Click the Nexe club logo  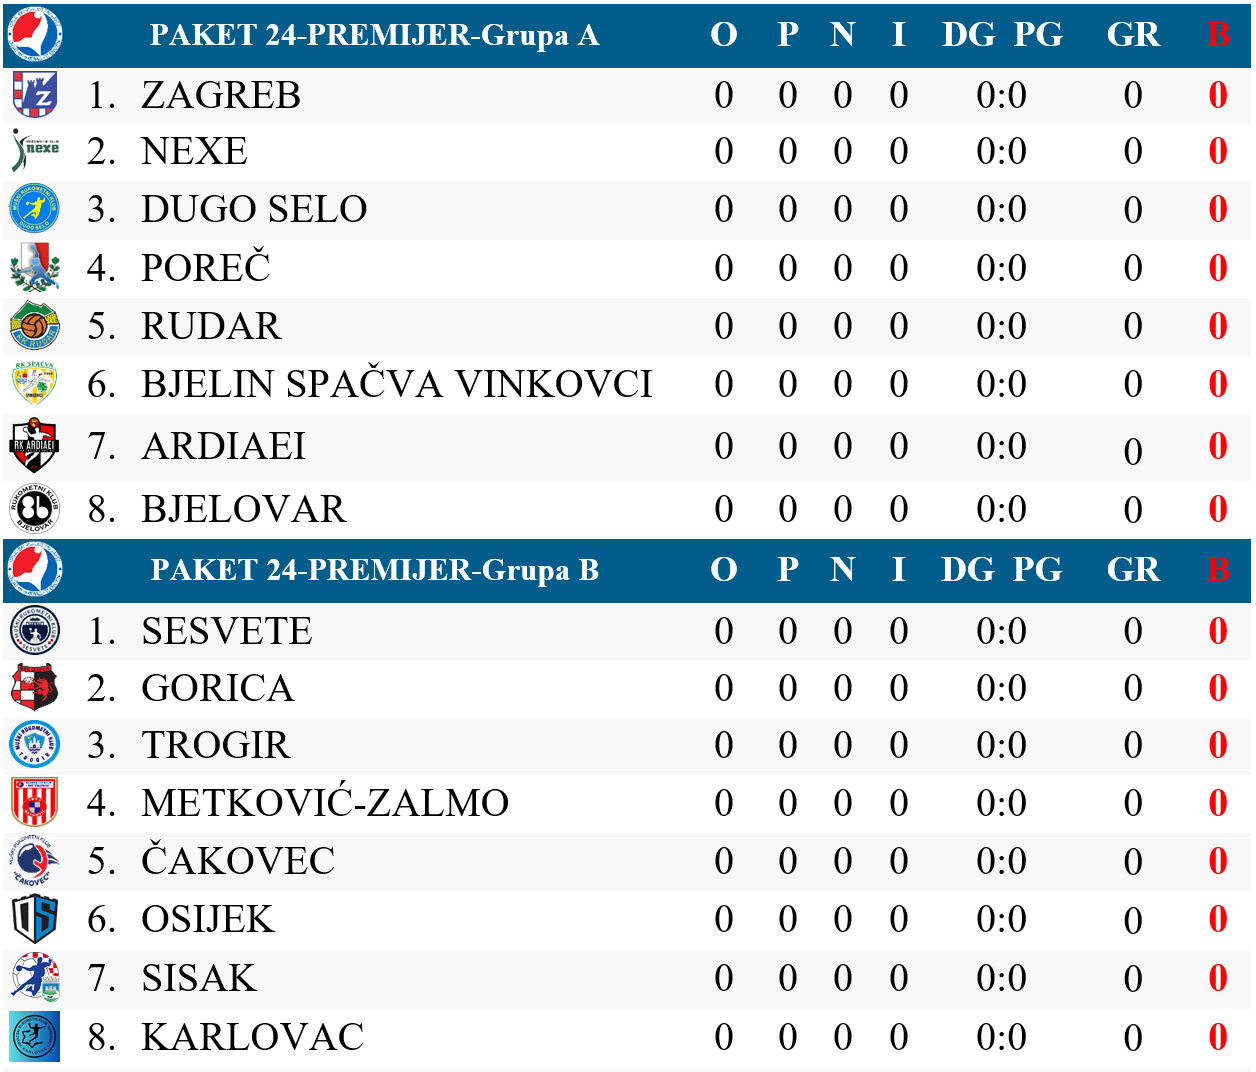point(35,151)
